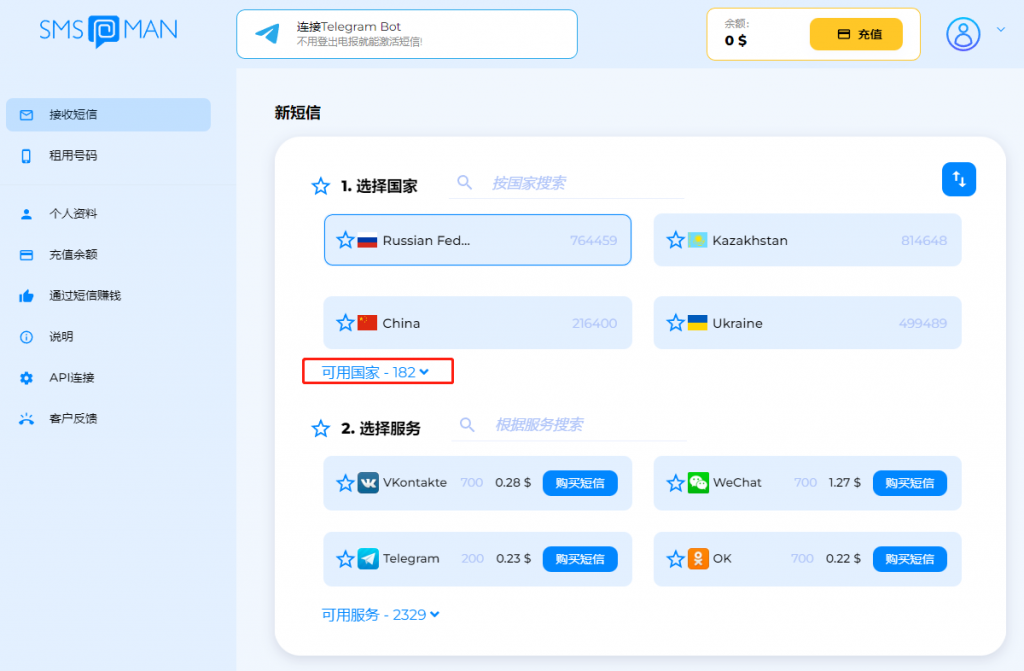
Task: Click the search magnifier icon for services
Action: coord(467,425)
